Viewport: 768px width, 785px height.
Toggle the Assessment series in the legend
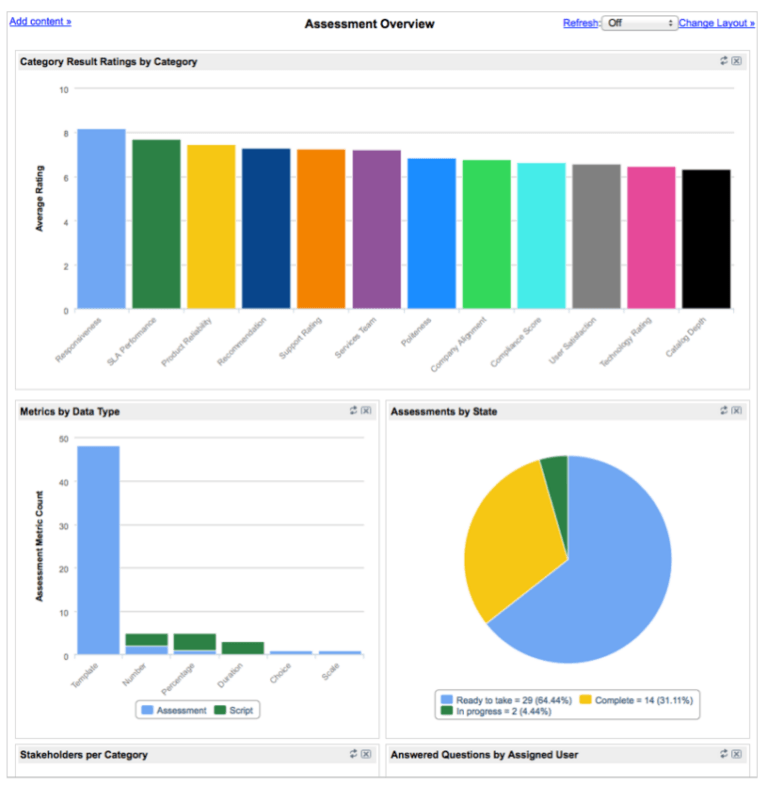pos(174,710)
